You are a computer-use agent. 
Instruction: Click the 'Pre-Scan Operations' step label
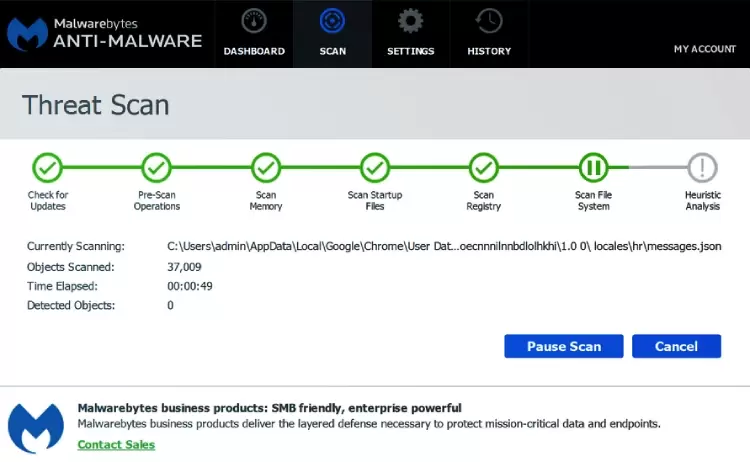click(157, 201)
